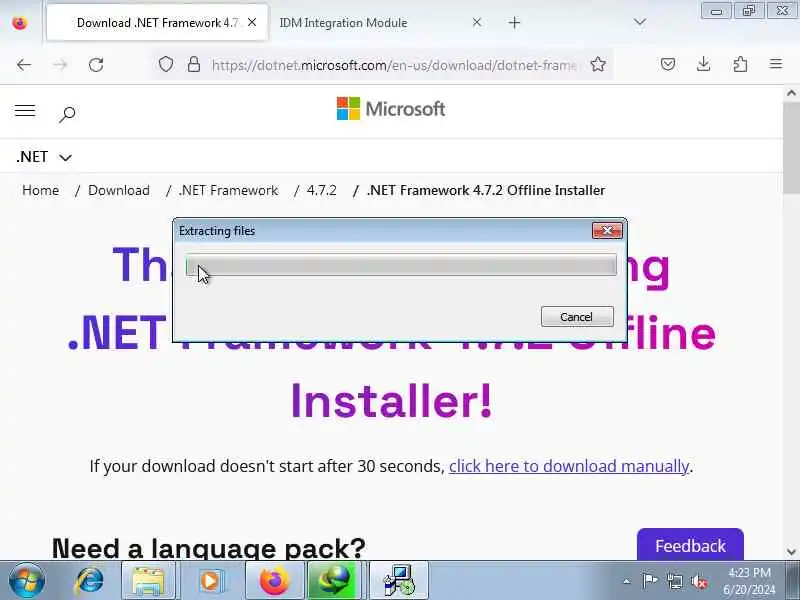The width and height of the screenshot is (800, 600).
Task: Reload the page with the refresh icon
Action: click(x=96, y=65)
